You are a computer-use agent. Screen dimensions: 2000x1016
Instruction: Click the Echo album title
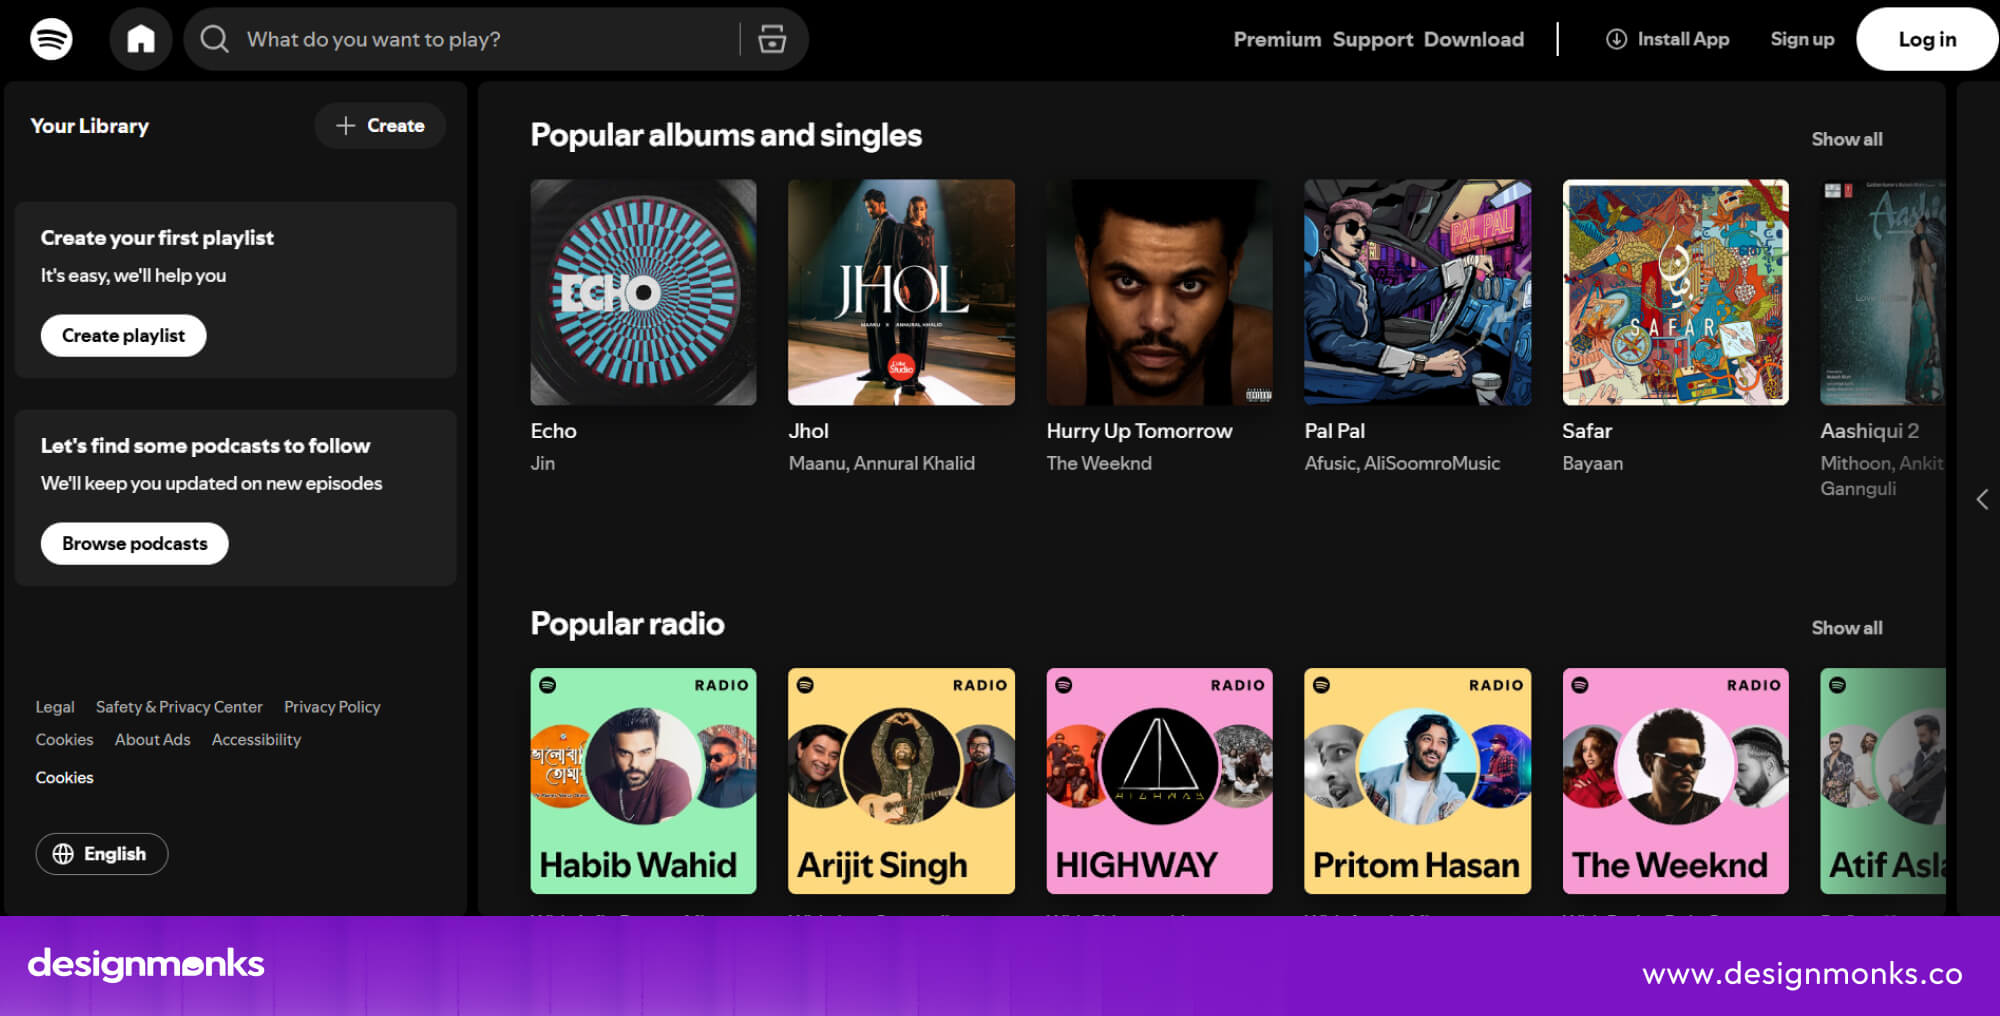coord(553,431)
